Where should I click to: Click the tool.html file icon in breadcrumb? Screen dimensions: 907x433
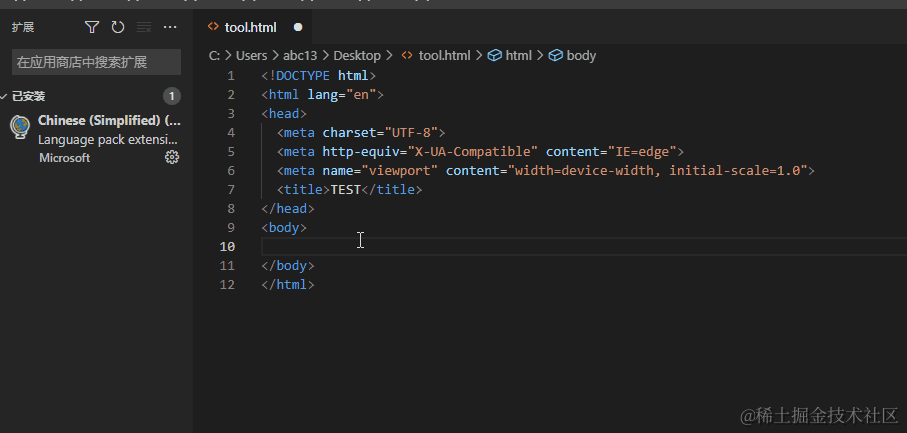[x=407, y=55]
